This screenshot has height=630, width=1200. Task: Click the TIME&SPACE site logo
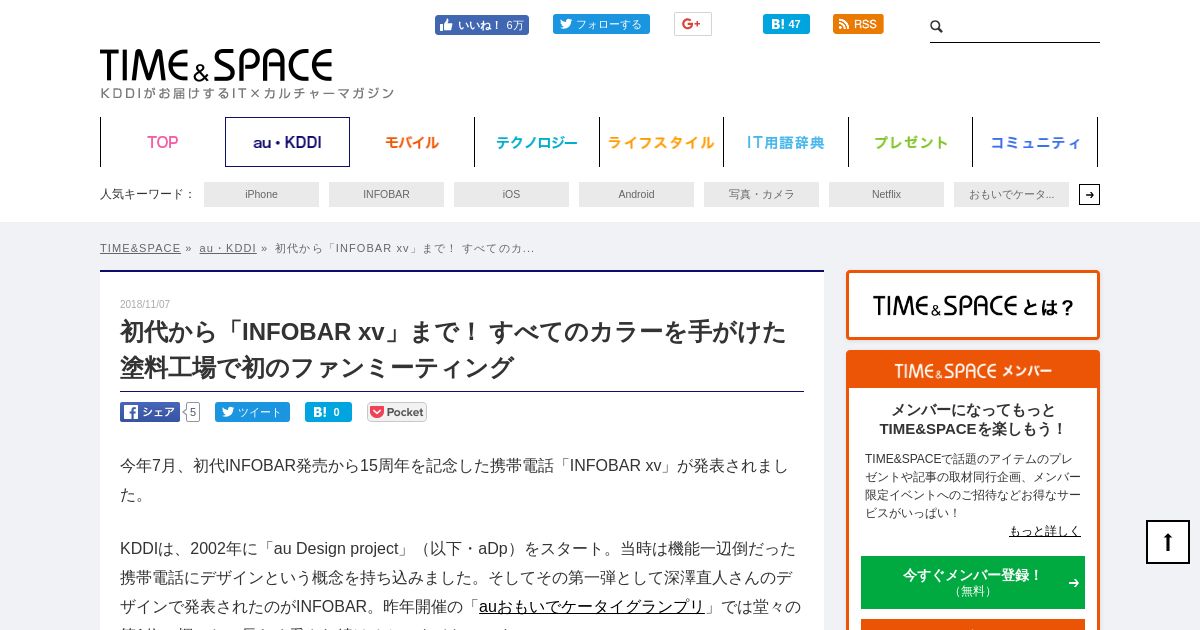click(216, 65)
